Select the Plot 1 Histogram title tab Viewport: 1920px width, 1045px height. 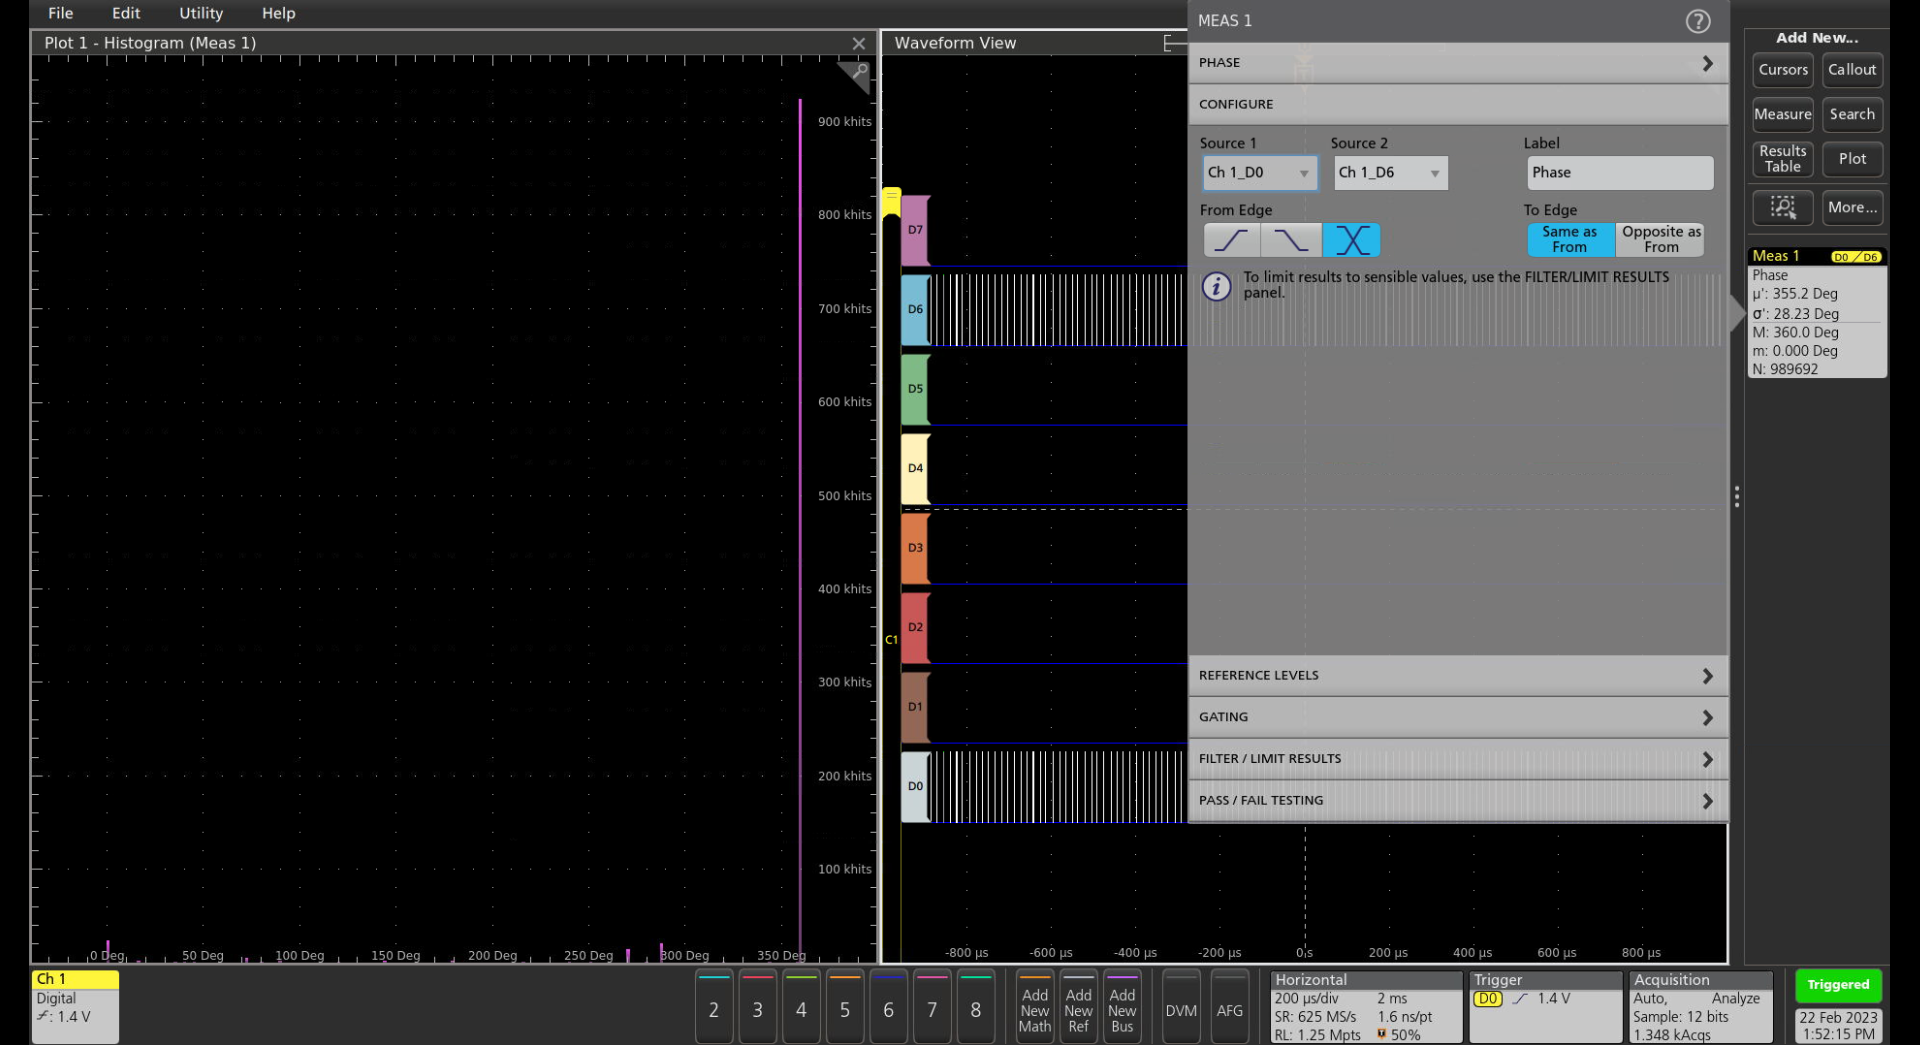(150, 43)
